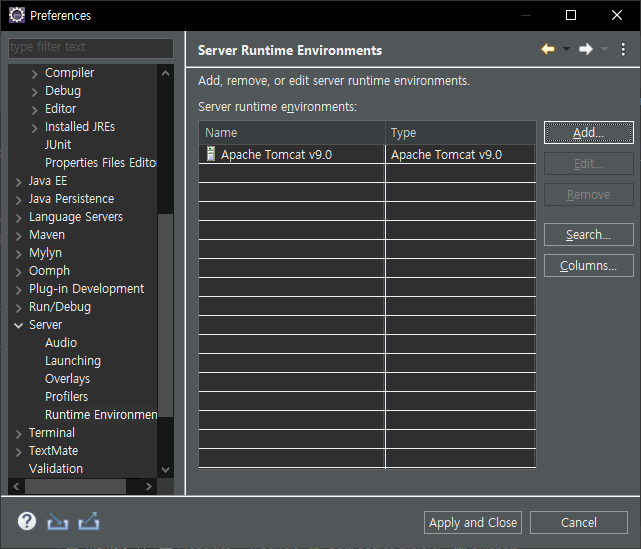Image resolution: width=641 pixels, height=549 pixels.
Task: Select Profilers under Server
Action: (x=67, y=397)
